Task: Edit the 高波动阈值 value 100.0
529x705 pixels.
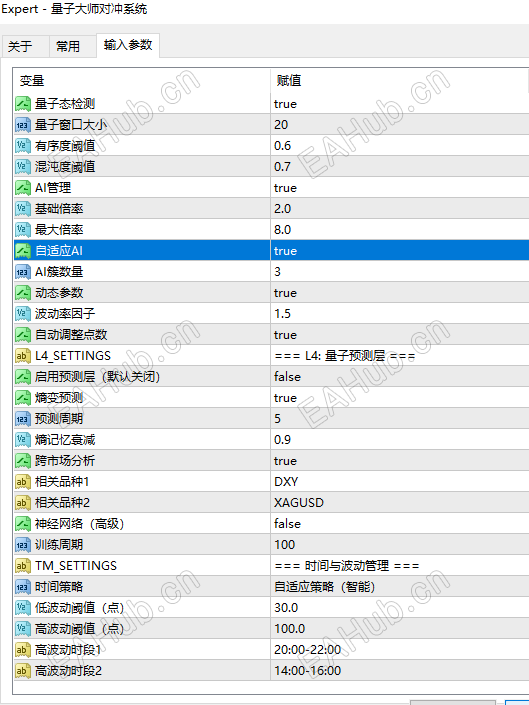Action: pos(400,629)
